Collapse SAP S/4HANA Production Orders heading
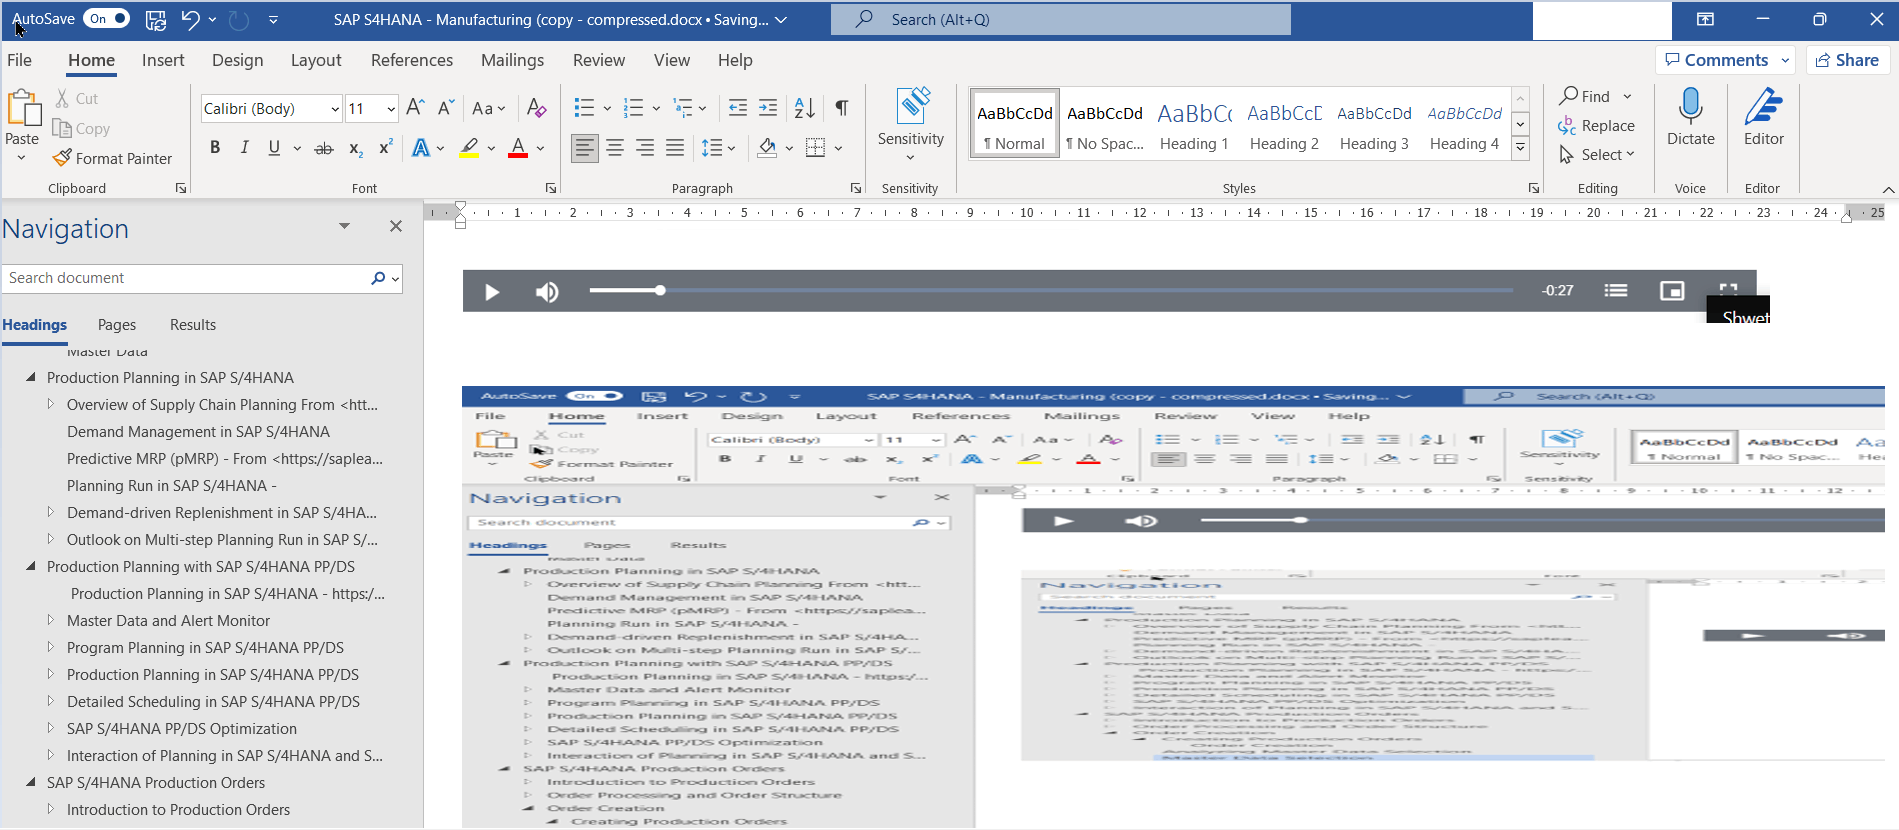The width and height of the screenshot is (1899, 830). (x=31, y=782)
